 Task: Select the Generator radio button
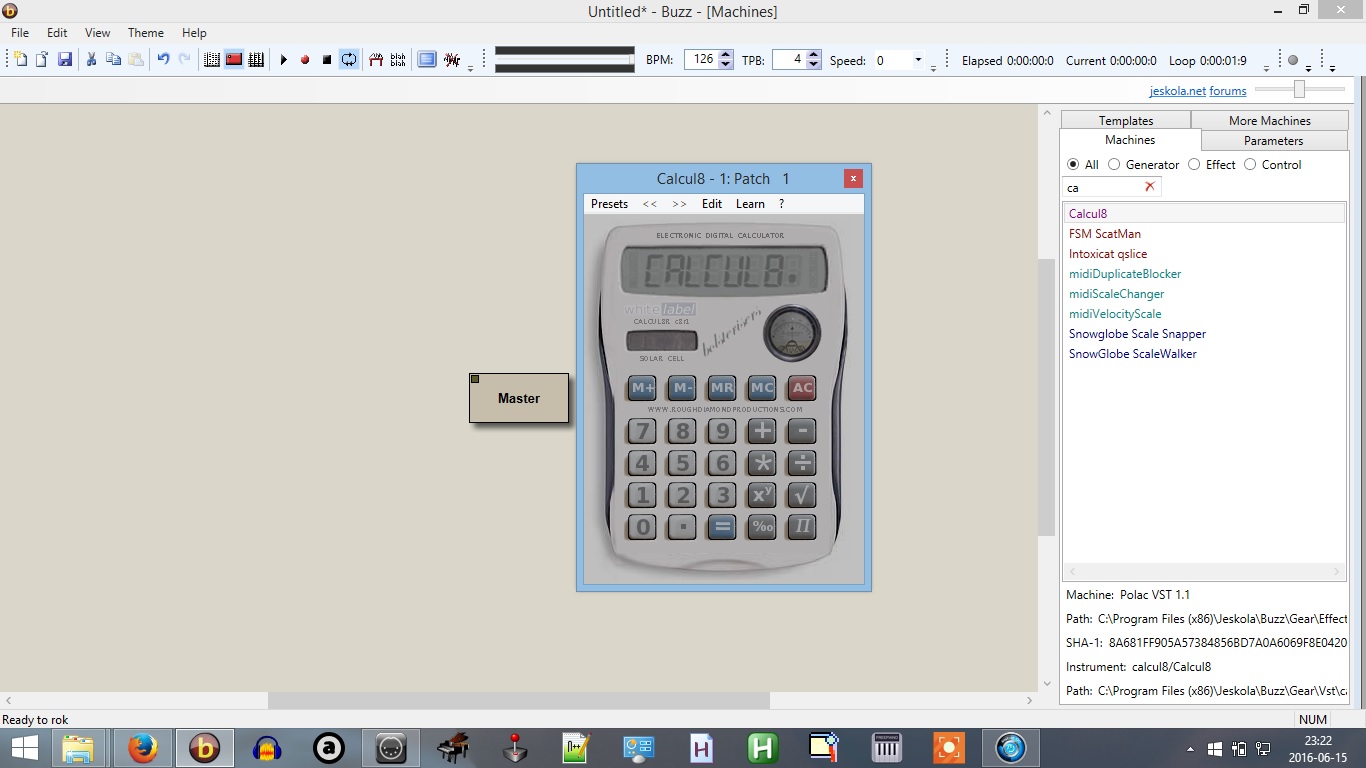[x=1114, y=164]
